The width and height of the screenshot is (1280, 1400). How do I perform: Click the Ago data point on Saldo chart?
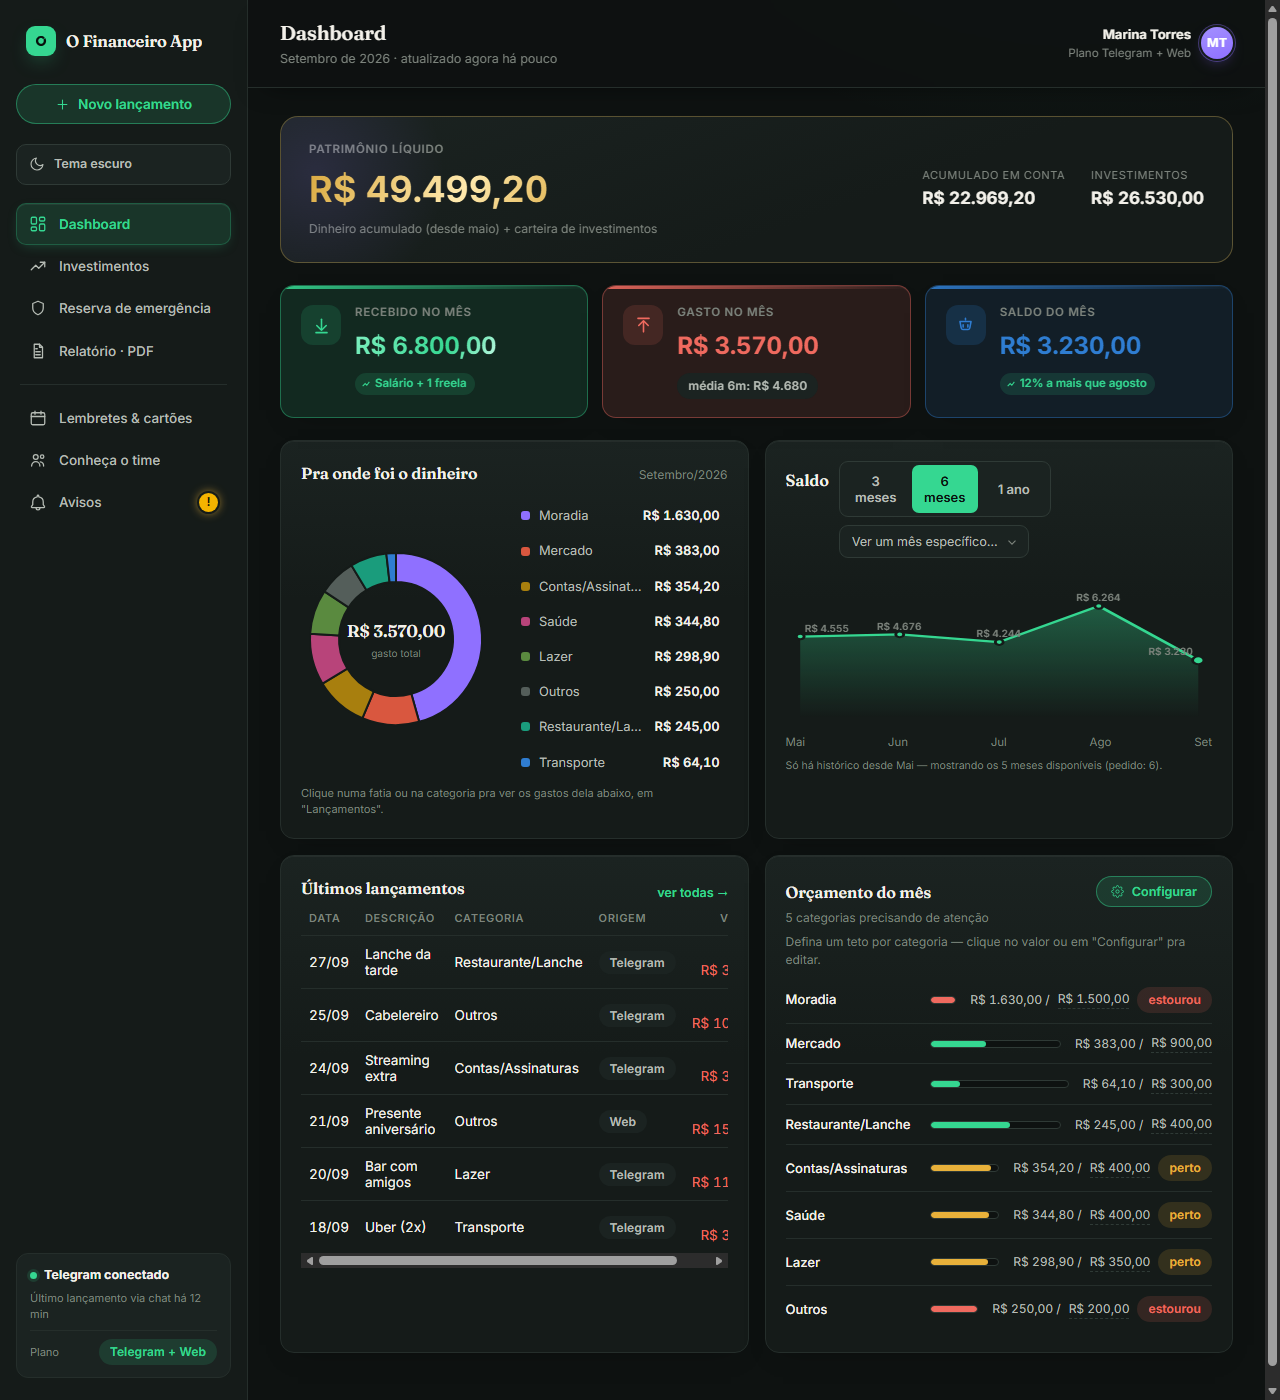pos(1098,606)
